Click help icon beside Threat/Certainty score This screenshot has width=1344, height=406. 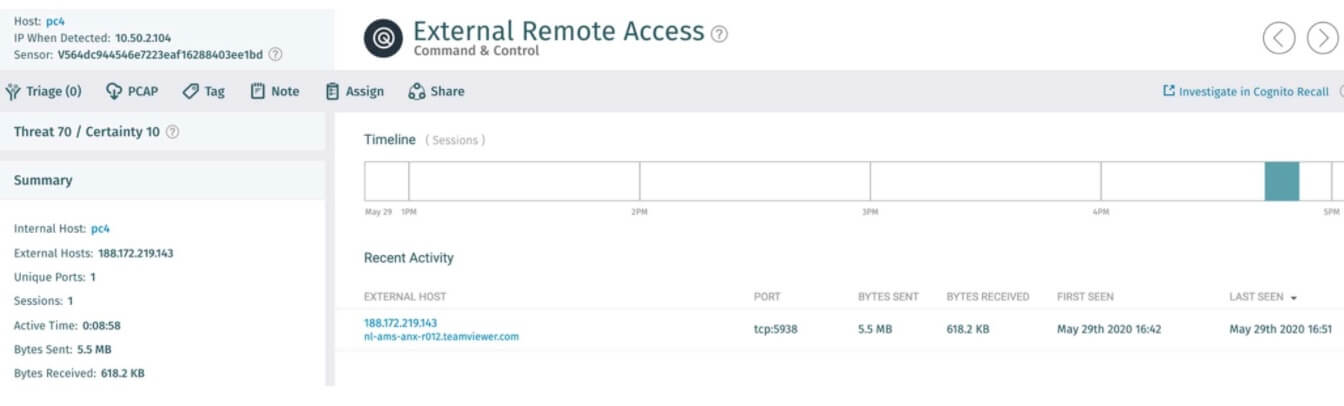click(x=172, y=132)
